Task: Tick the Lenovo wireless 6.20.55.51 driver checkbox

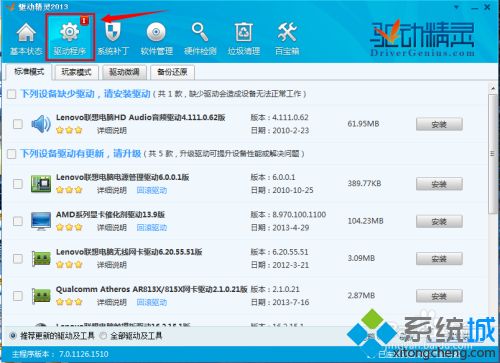Action: (18, 258)
